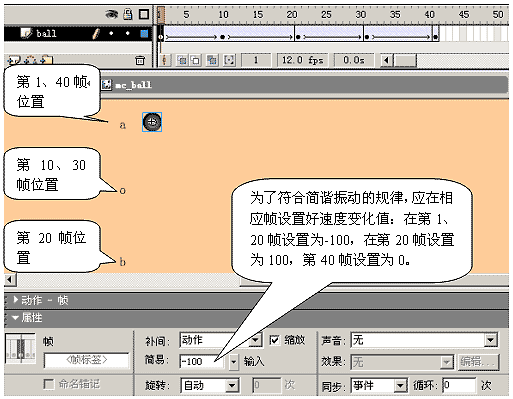The height and width of the screenshot is (399, 513).
Task: Toggle the 命名锚记 checkbox
Action: coord(49,384)
